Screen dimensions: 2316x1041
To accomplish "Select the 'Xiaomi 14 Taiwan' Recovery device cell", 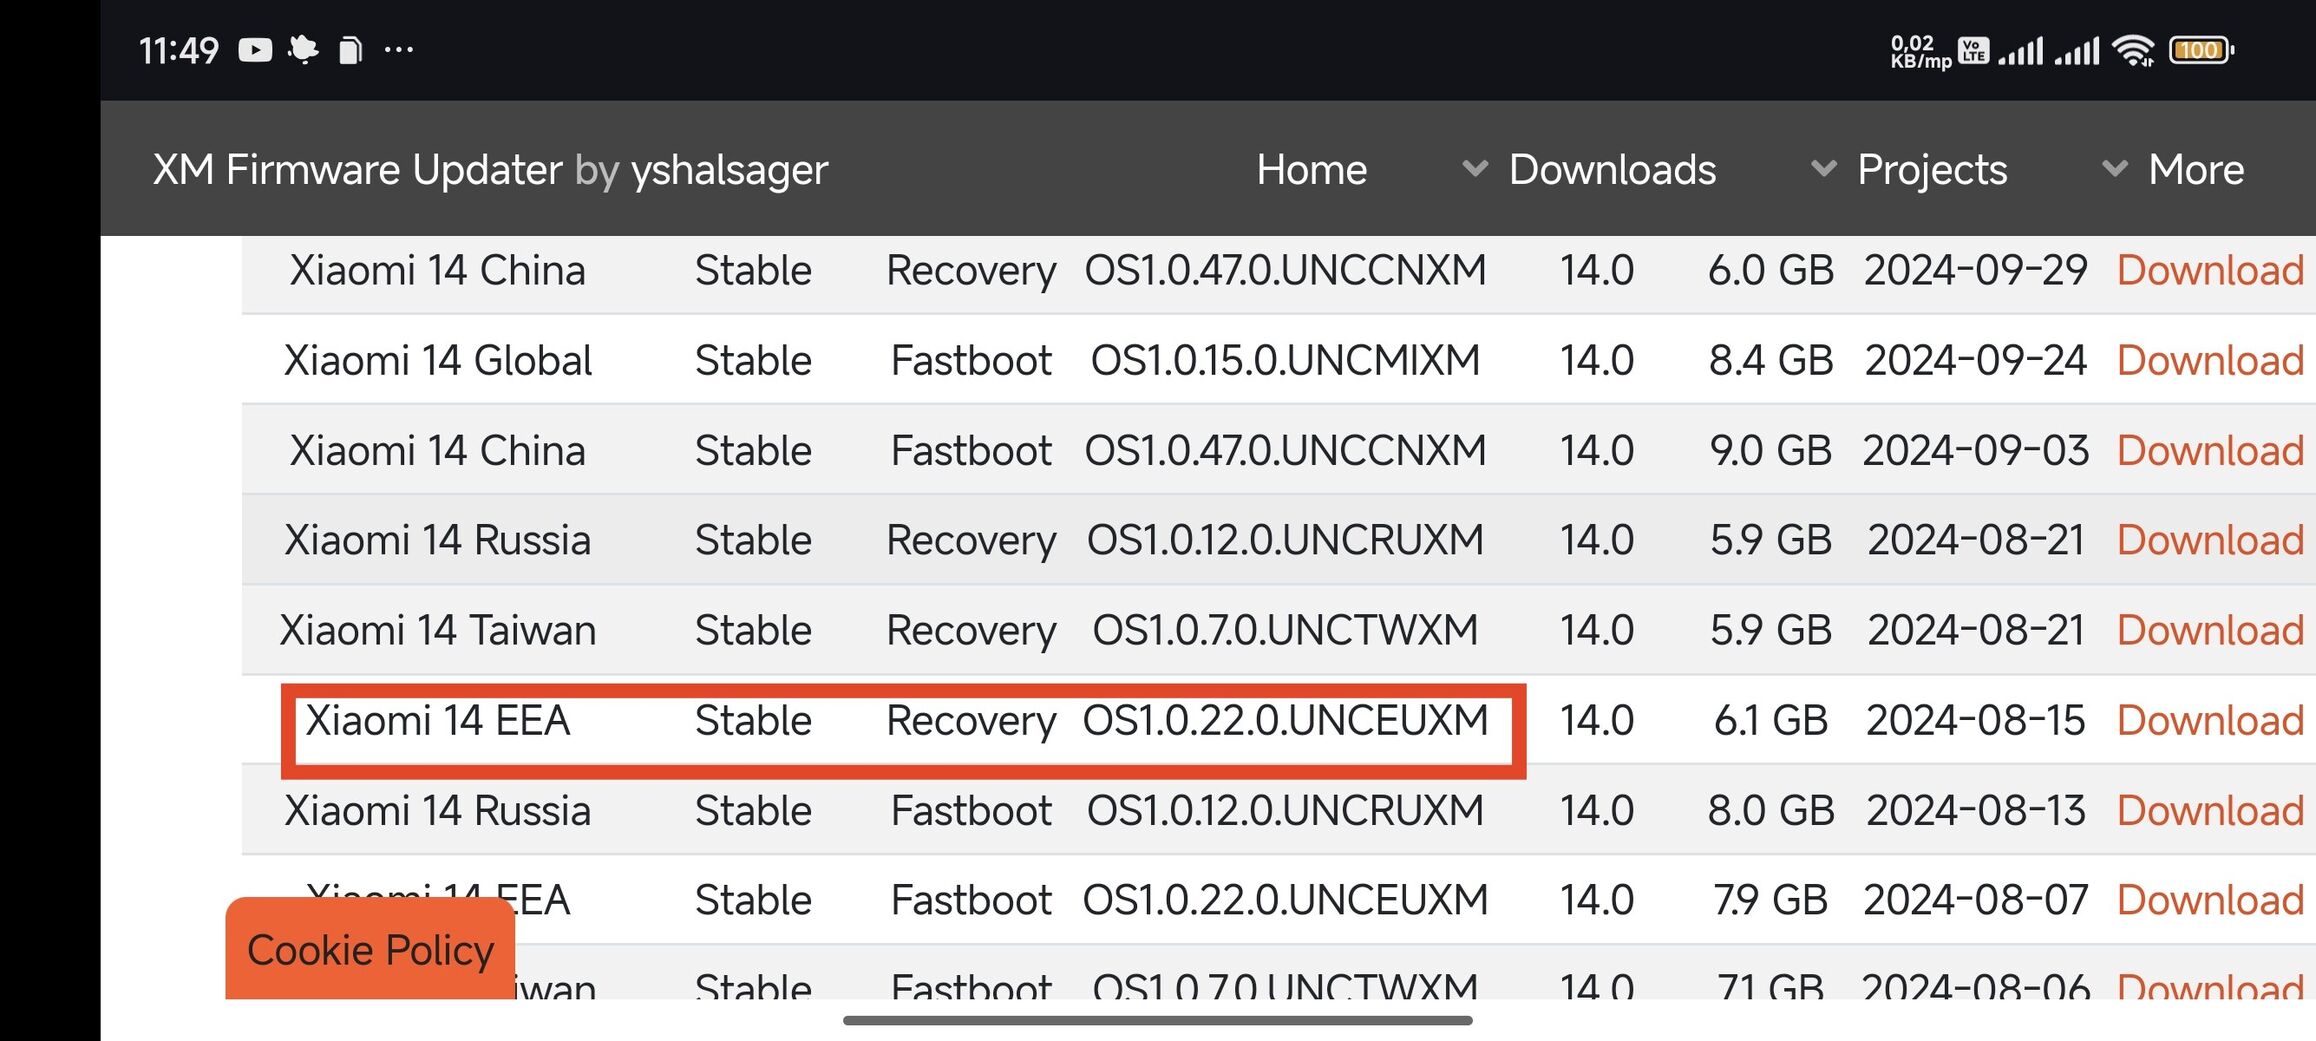I will coord(438,630).
